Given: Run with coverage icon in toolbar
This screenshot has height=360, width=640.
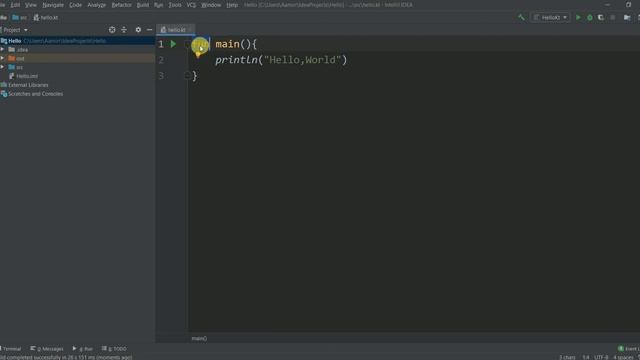Looking at the screenshot, I should coord(601,18).
